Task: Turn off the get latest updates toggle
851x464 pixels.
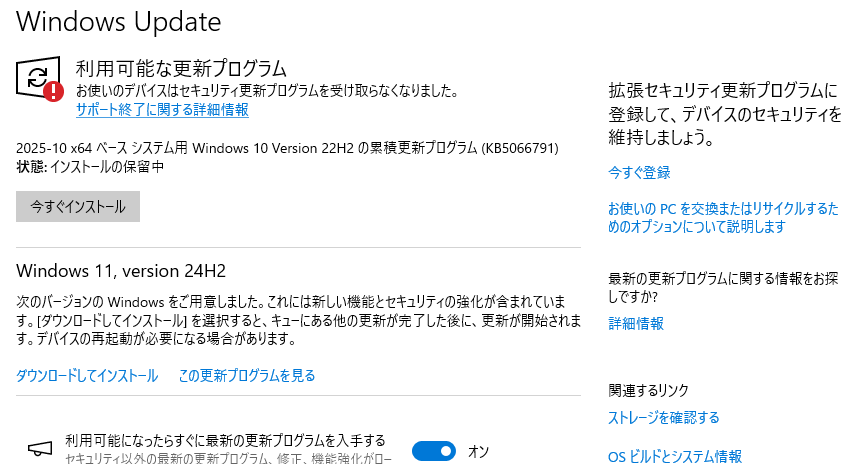Action: pyautogui.click(x=433, y=451)
